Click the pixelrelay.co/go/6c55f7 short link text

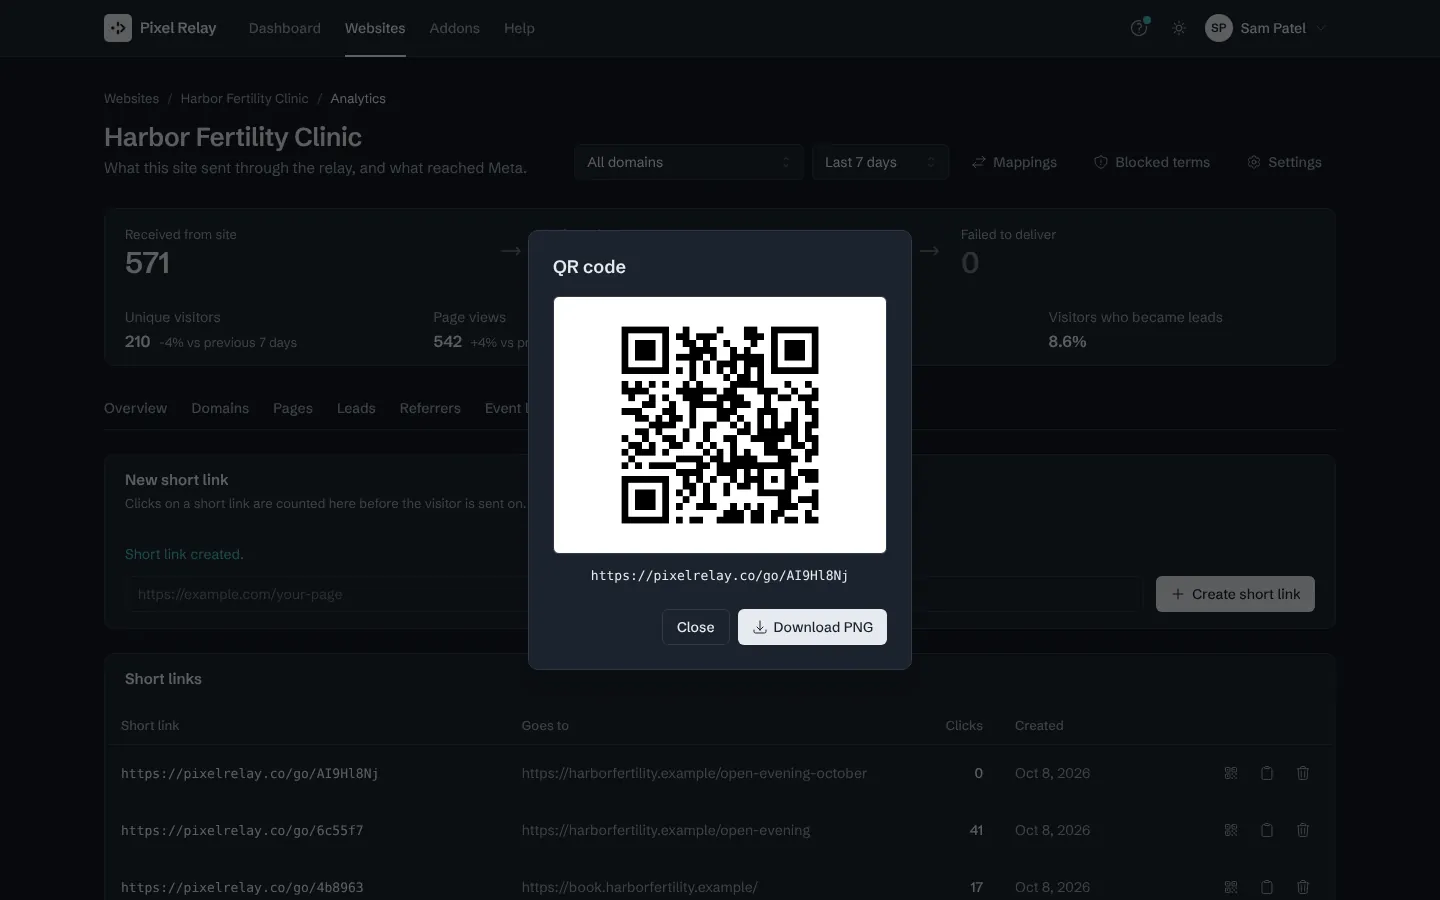[242, 830]
